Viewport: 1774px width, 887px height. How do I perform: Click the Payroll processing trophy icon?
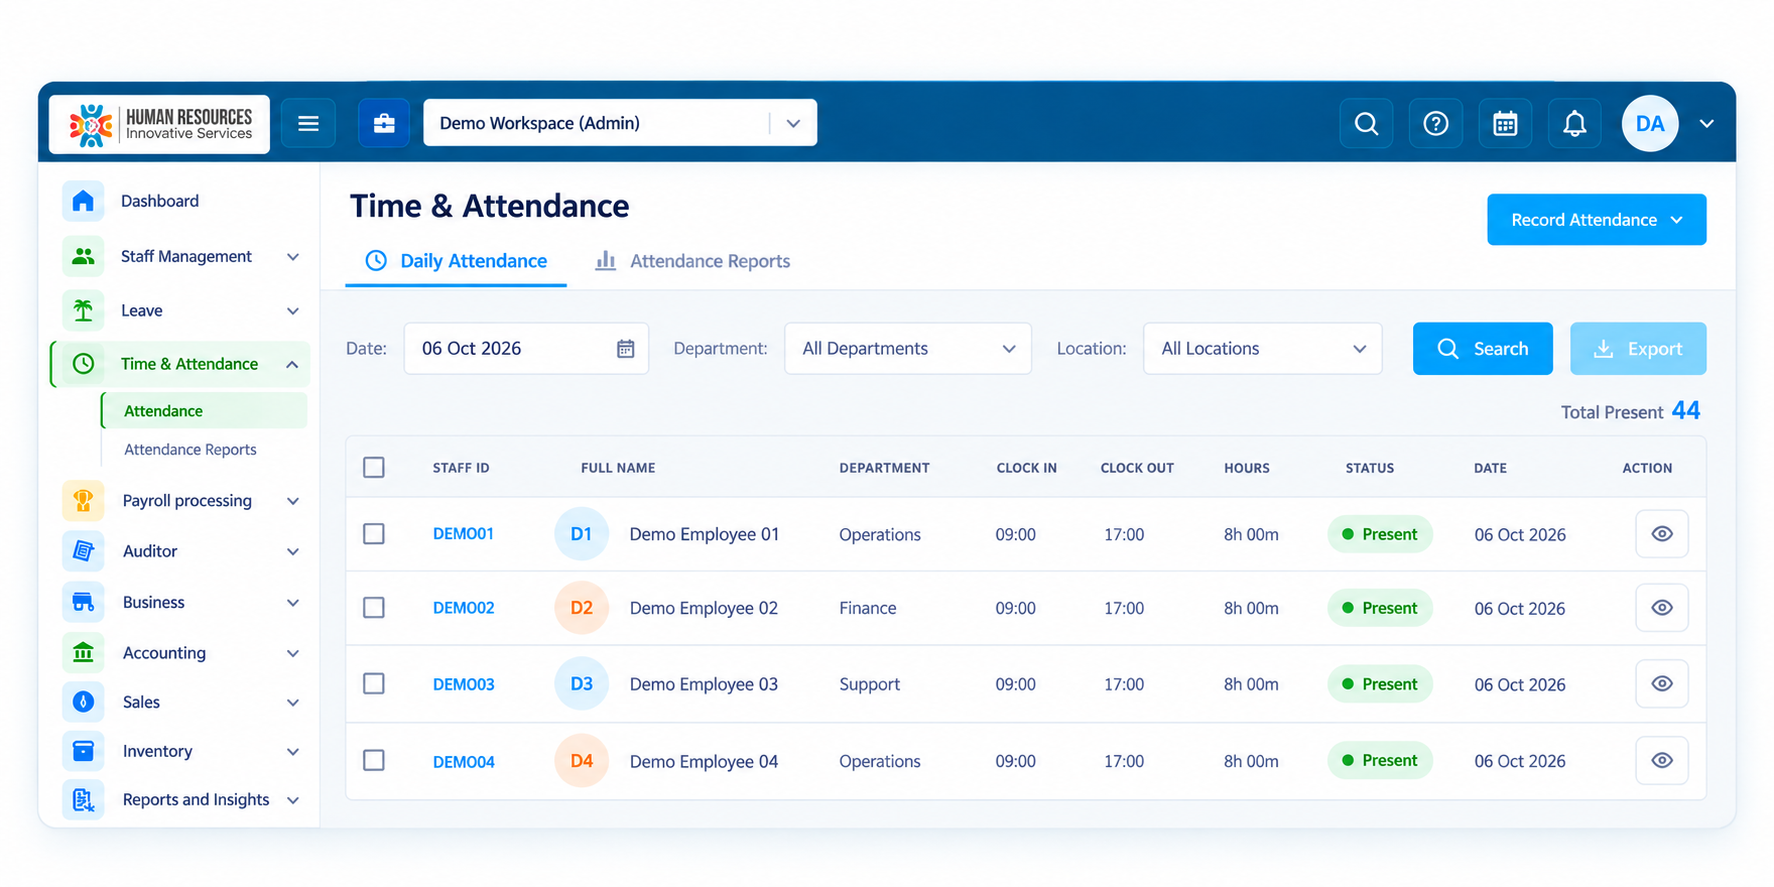pyautogui.click(x=83, y=500)
